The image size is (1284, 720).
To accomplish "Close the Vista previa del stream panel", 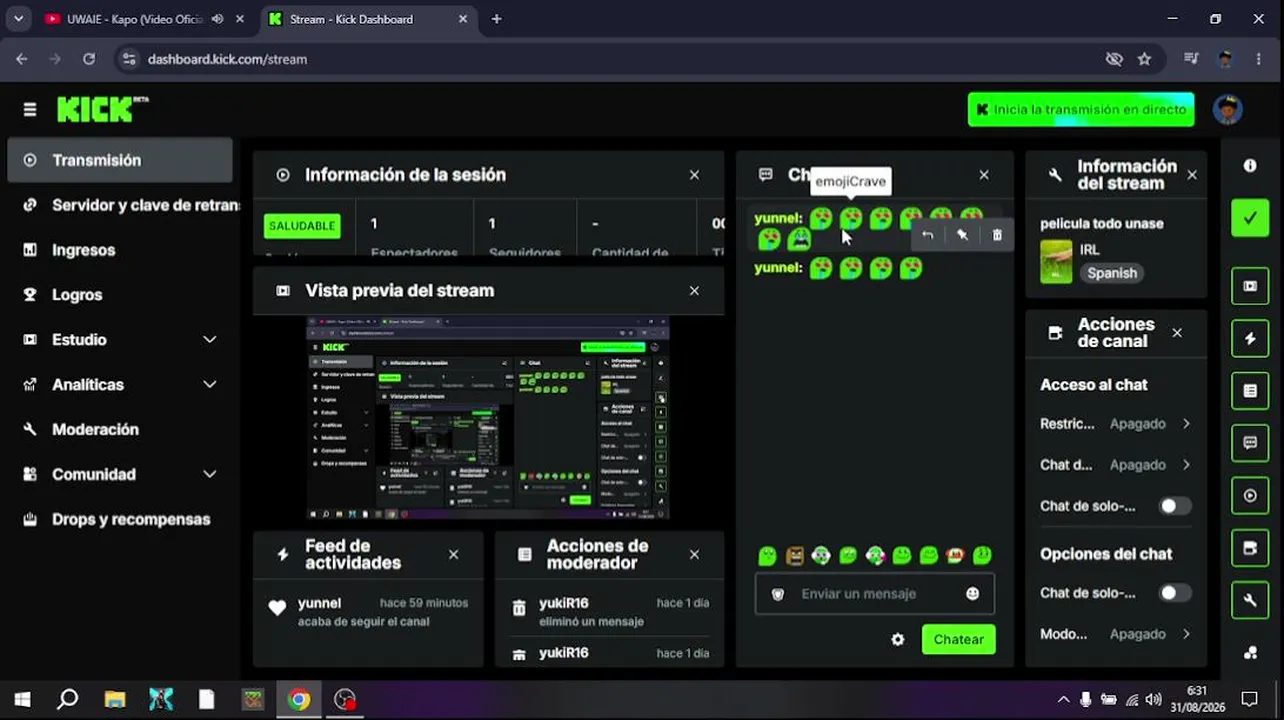I will (x=694, y=291).
